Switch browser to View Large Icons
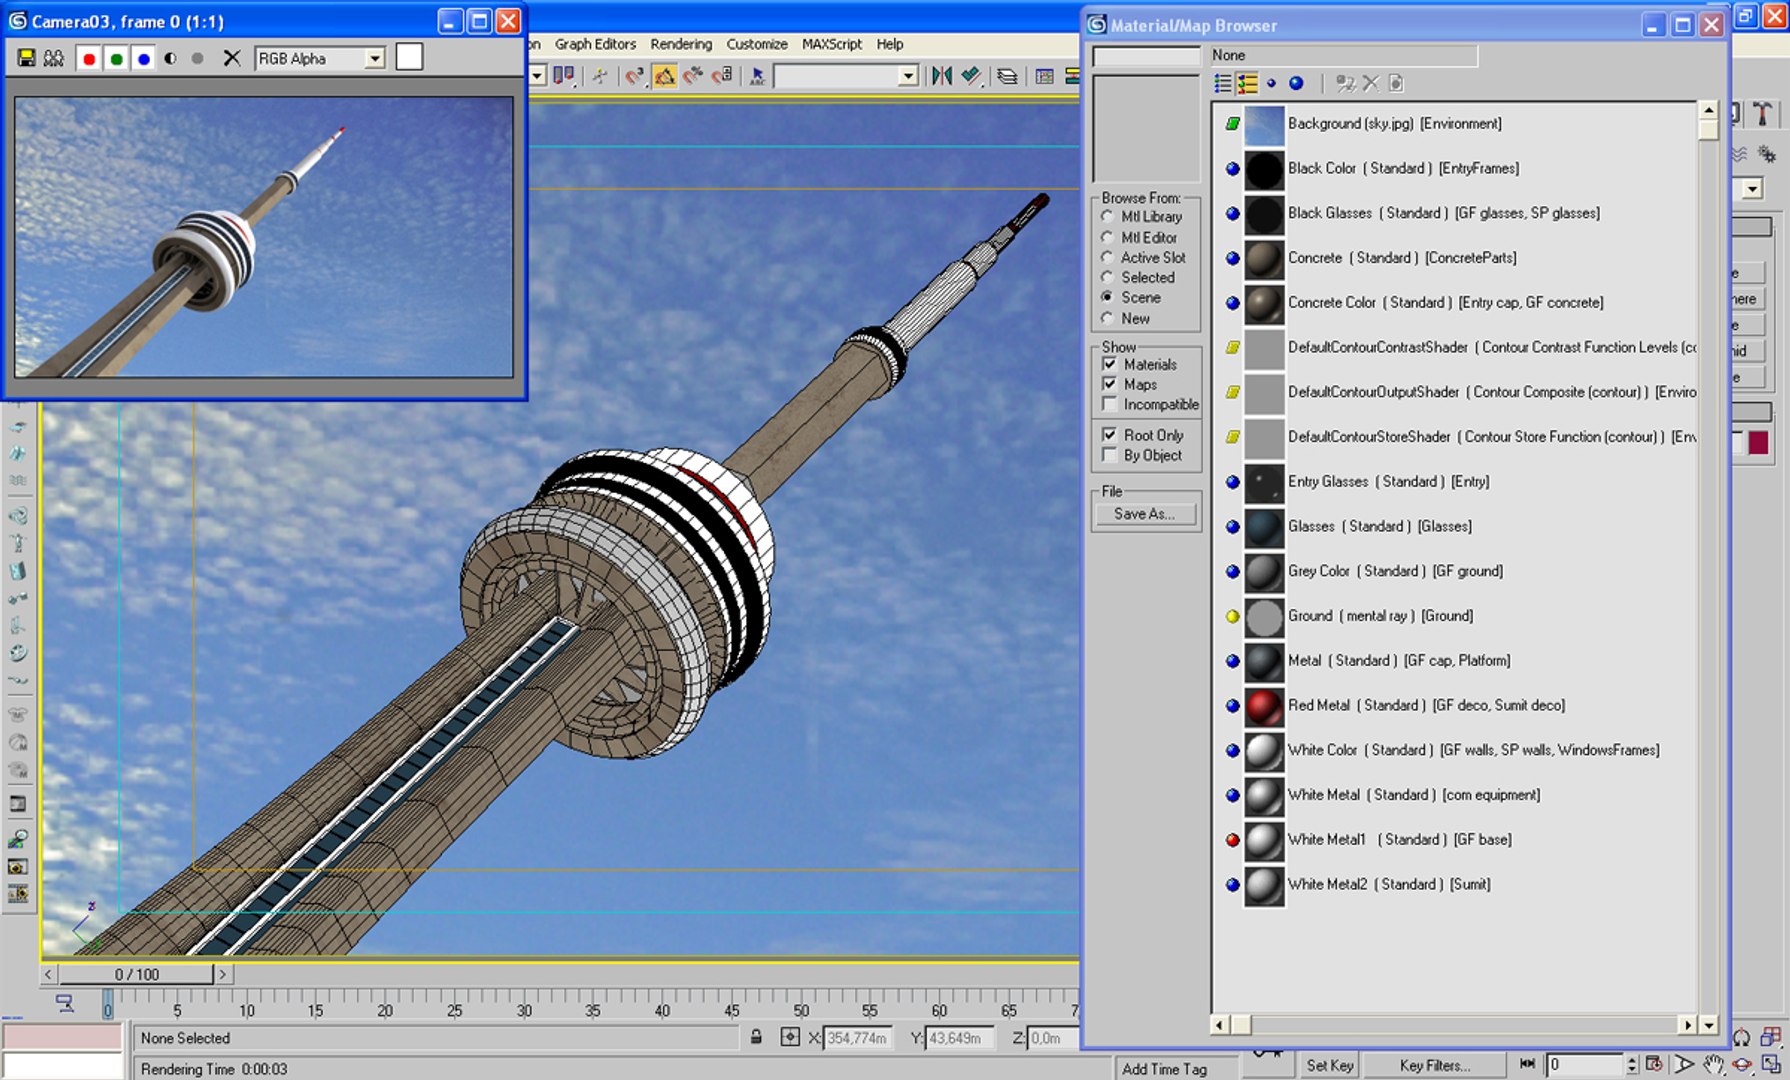1790x1080 pixels. coord(1296,83)
